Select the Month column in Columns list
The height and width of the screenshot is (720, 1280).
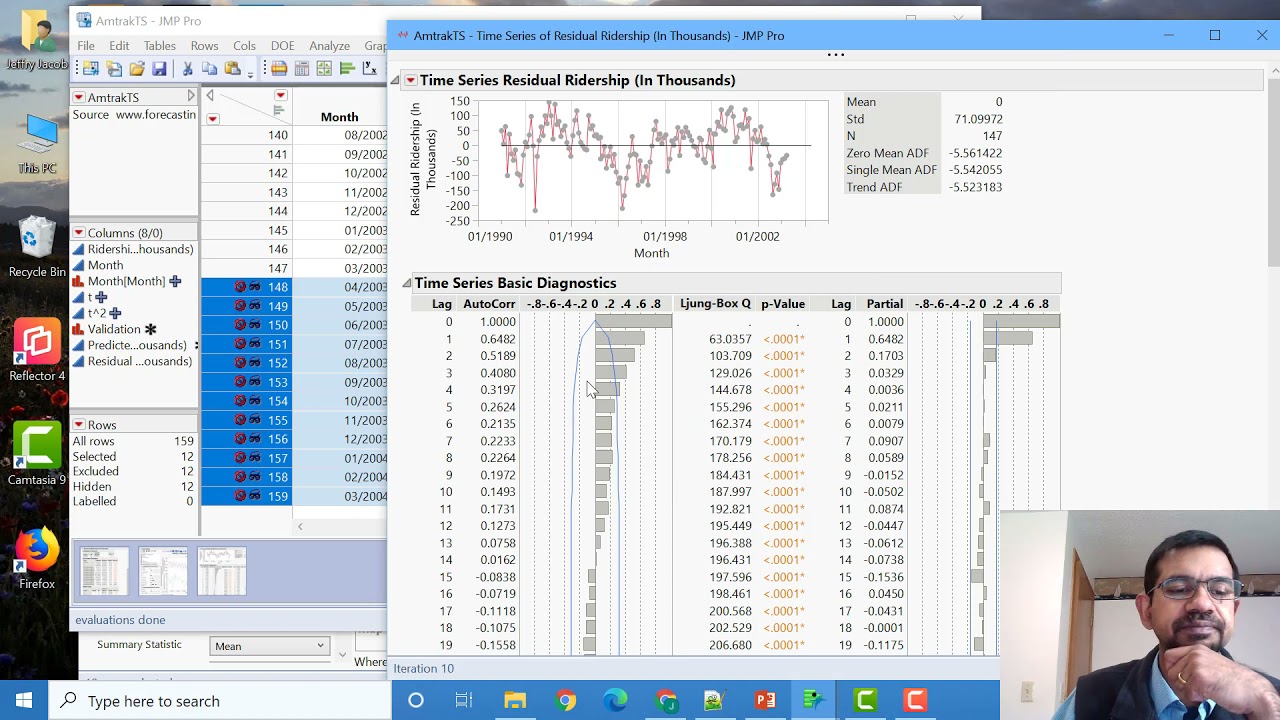pyautogui.click(x=105, y=265)
